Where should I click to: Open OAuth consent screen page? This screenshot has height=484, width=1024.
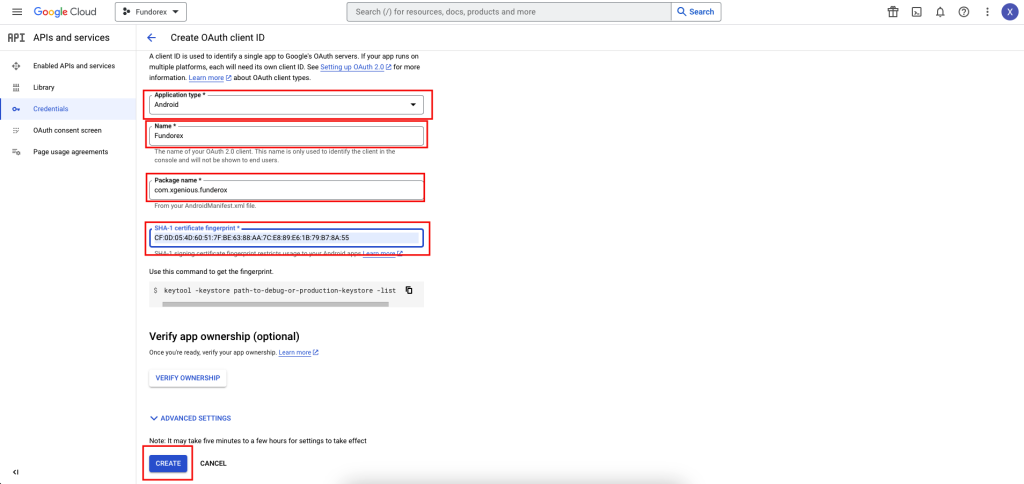tap(67, 131)
